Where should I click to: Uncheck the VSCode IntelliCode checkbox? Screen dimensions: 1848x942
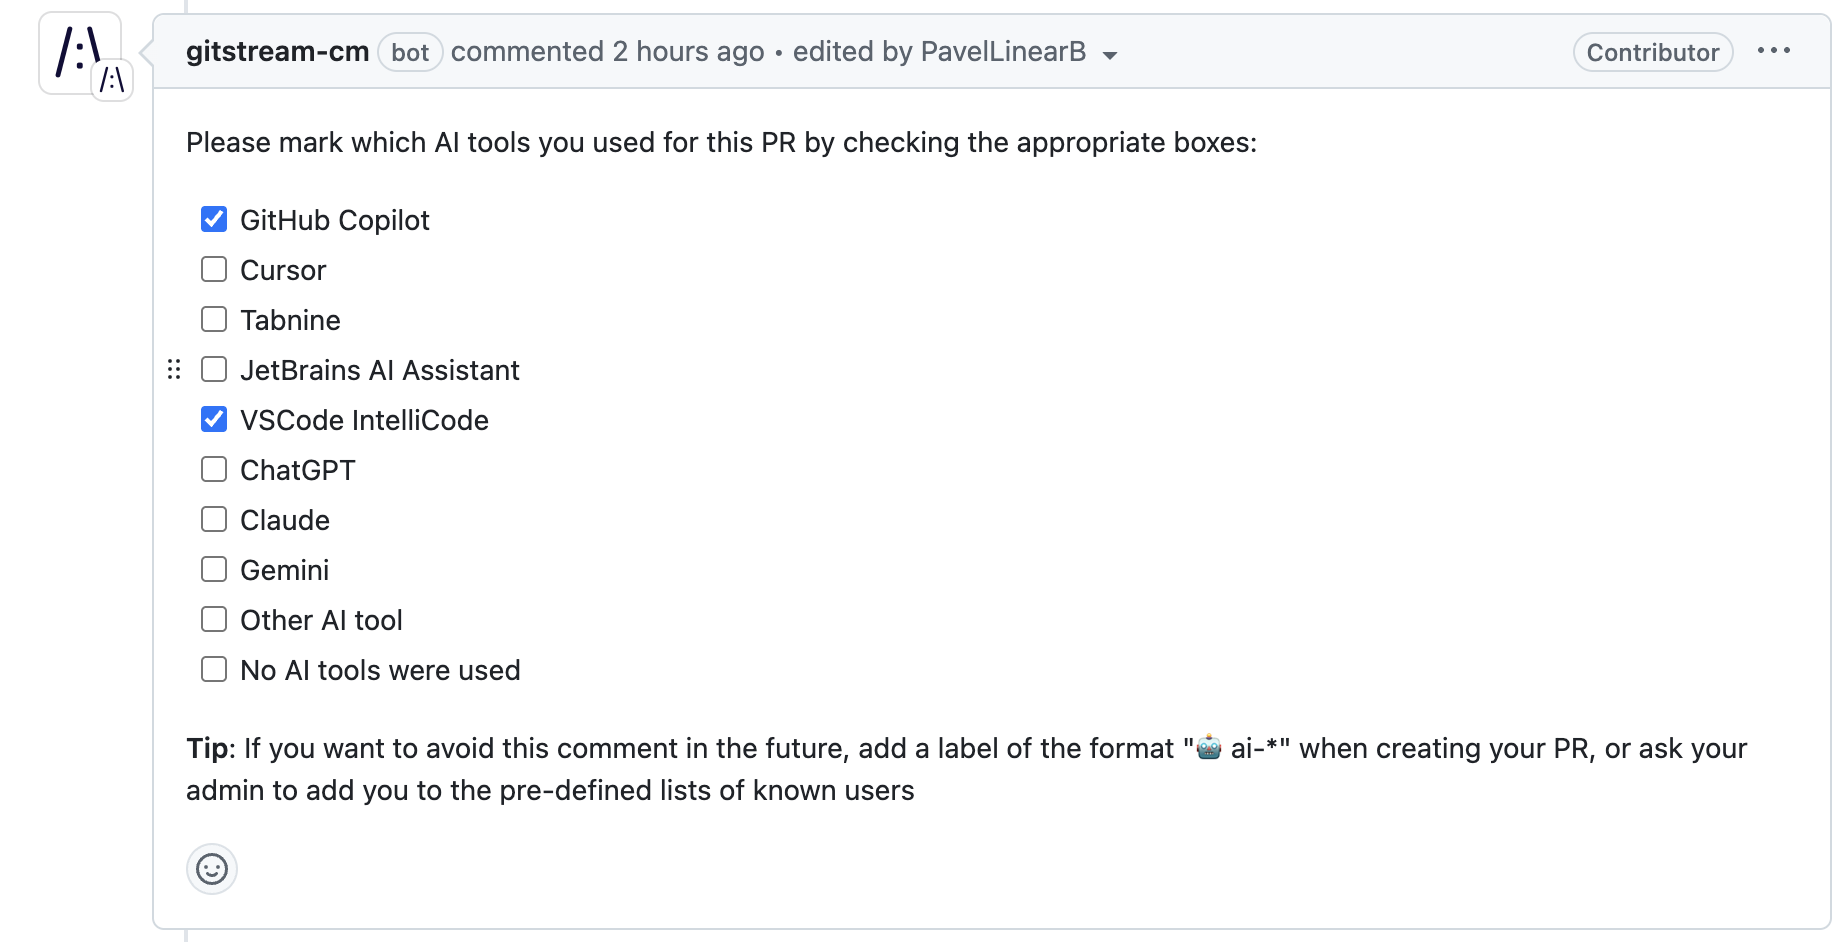214,420
